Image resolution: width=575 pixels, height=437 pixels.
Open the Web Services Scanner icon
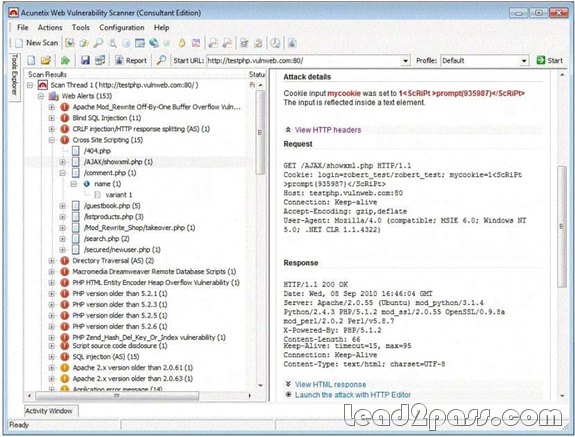(x=213, y=43)
